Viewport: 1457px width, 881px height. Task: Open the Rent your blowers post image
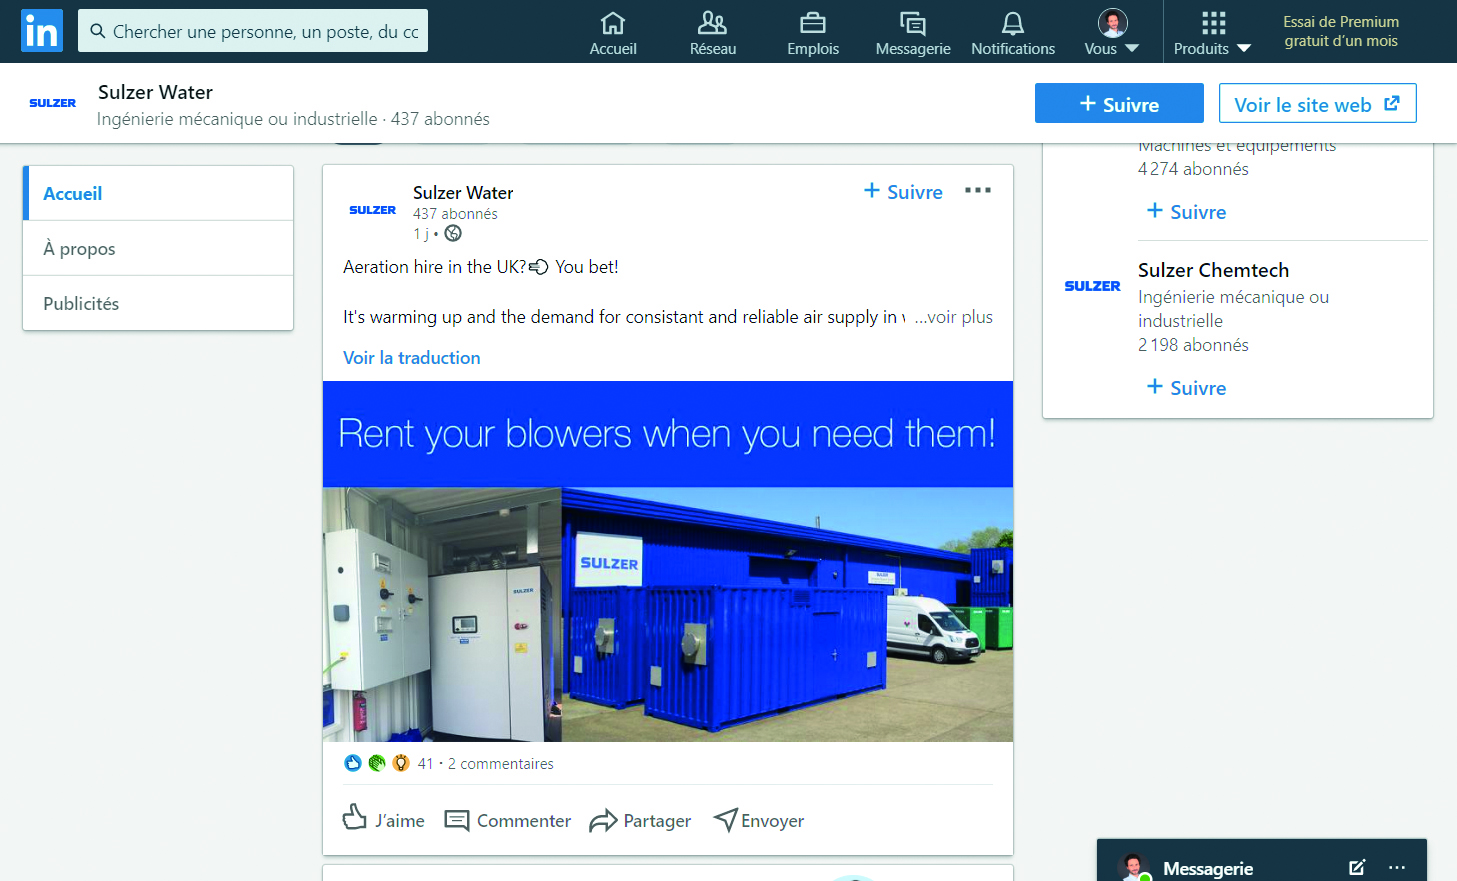668,561
